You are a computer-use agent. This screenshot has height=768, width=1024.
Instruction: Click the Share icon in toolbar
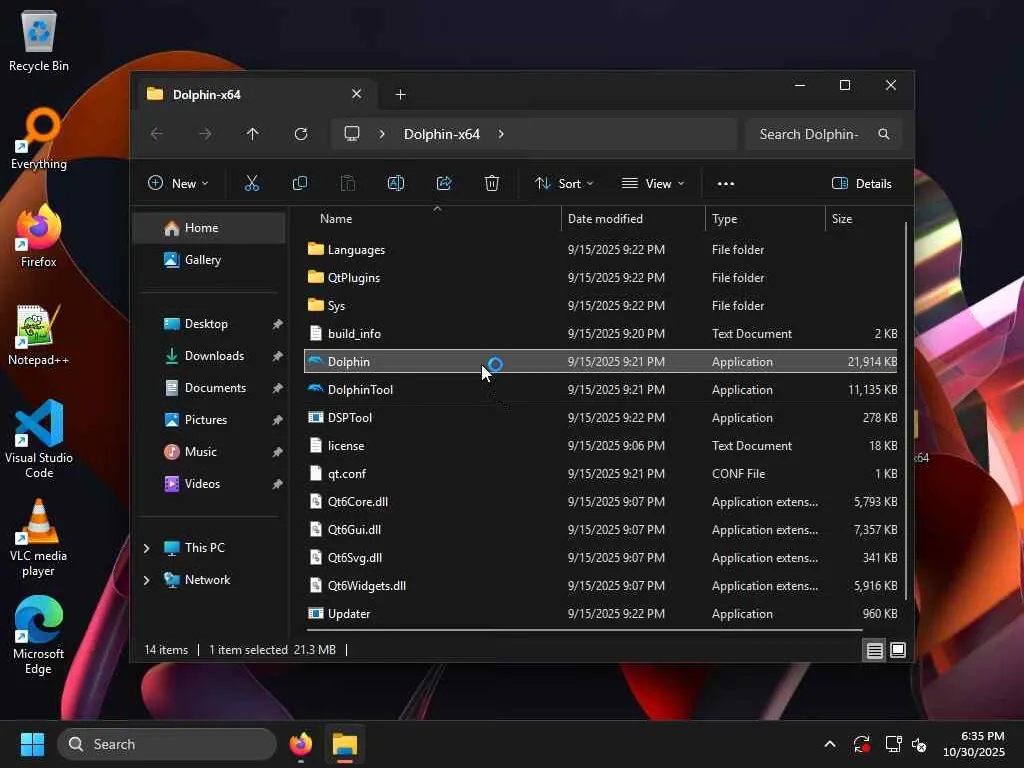(444, 183)
